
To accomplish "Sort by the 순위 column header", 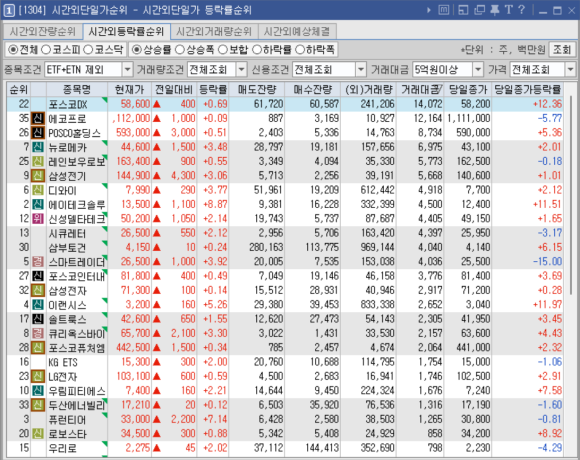I will [19, 89].
